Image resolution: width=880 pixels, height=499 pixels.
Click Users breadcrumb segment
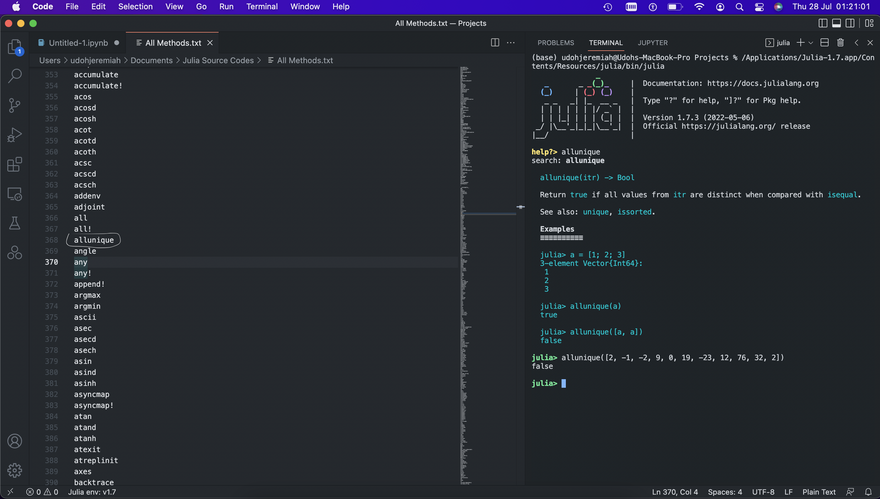pyautogui.click(x=49, y=61)
